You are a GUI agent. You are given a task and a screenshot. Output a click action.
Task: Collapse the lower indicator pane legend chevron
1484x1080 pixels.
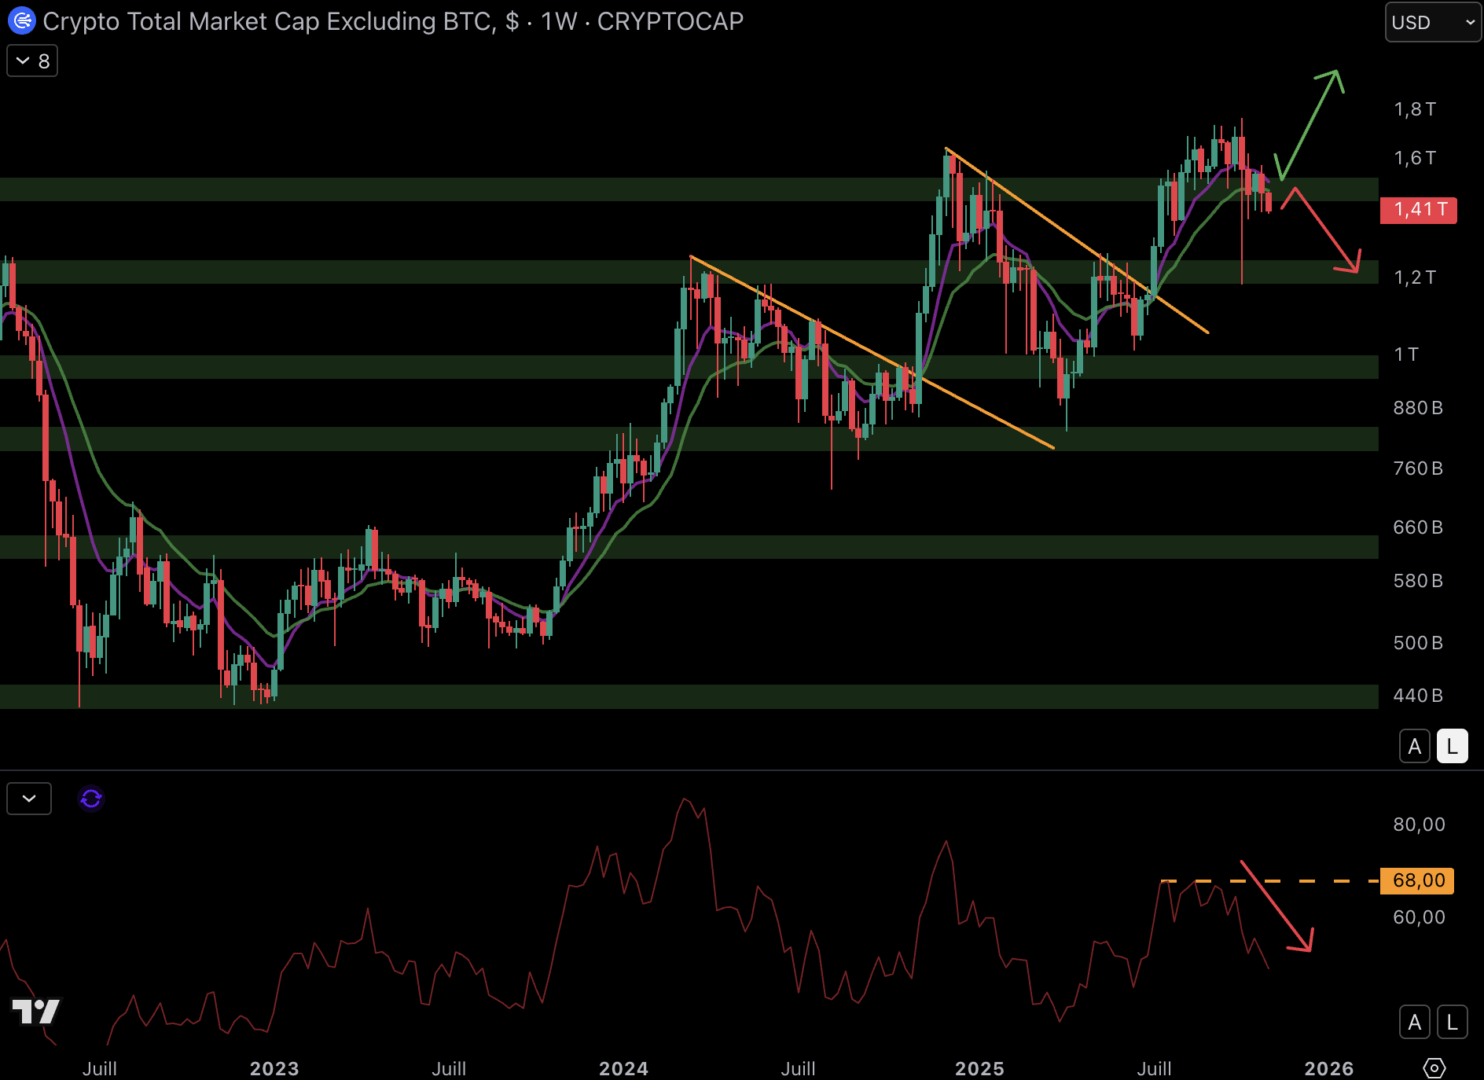pyautogui.click(x=29, y=798)
